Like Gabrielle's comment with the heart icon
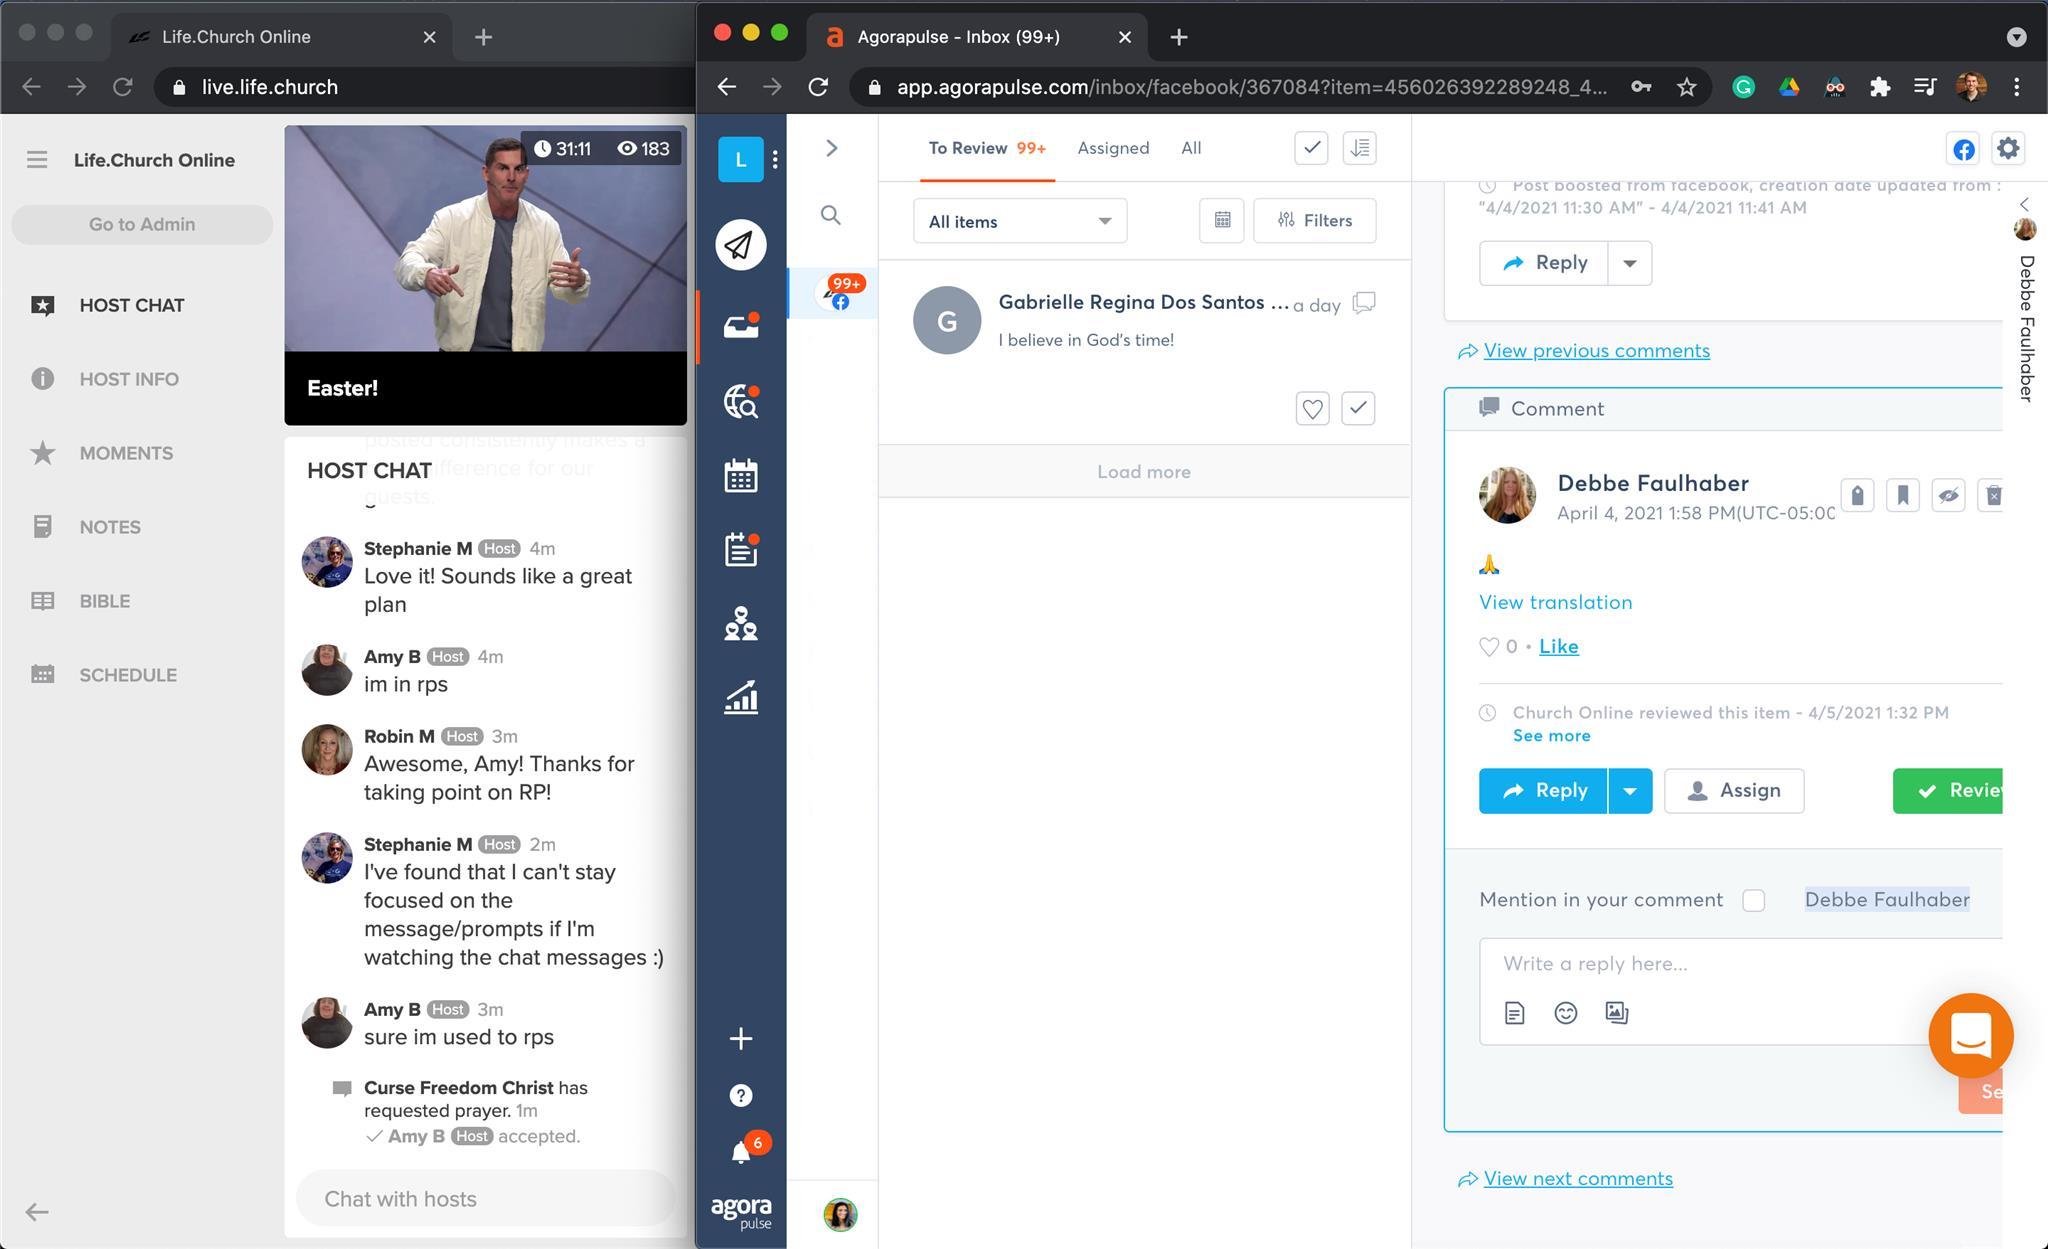 pos(1312,408)
